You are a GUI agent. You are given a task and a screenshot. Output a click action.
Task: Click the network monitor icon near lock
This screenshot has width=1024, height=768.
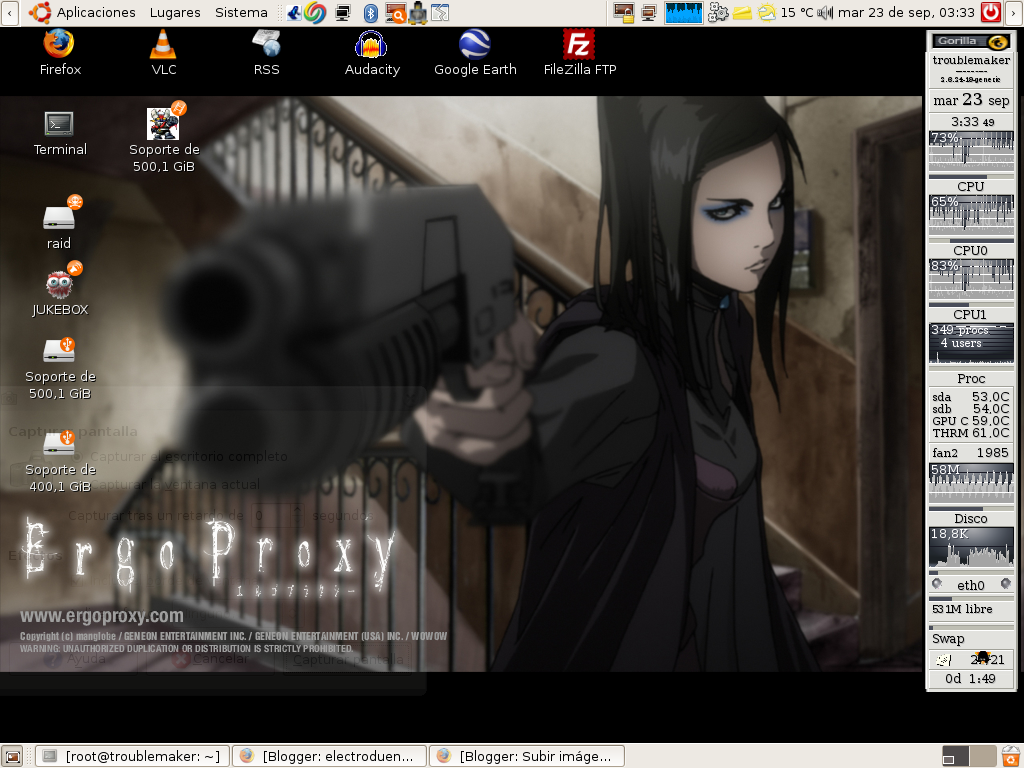(648, 12)
